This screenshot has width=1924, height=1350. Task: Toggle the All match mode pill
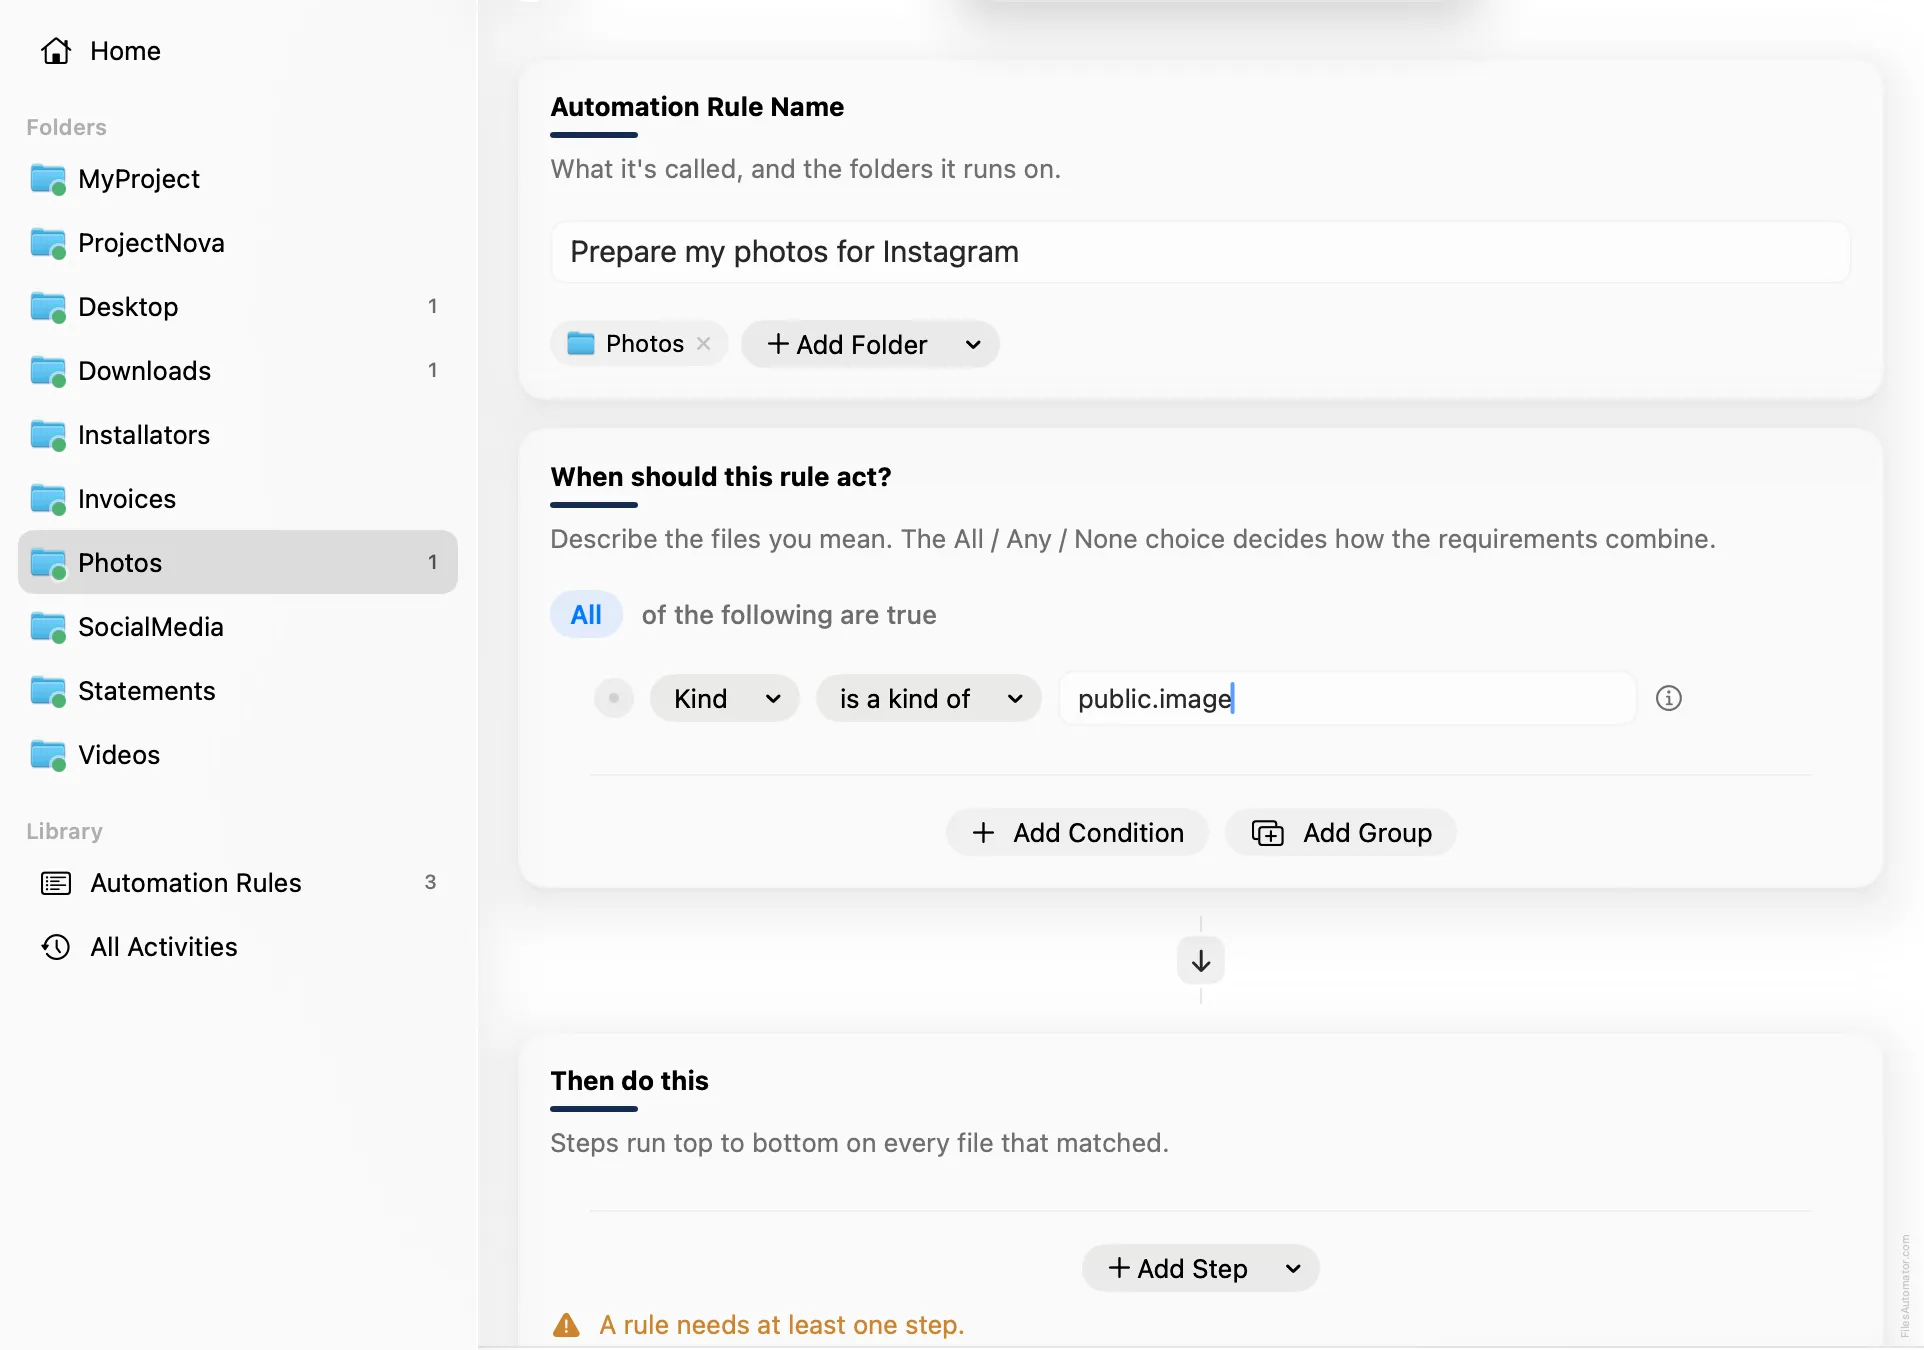coord(586,615)
